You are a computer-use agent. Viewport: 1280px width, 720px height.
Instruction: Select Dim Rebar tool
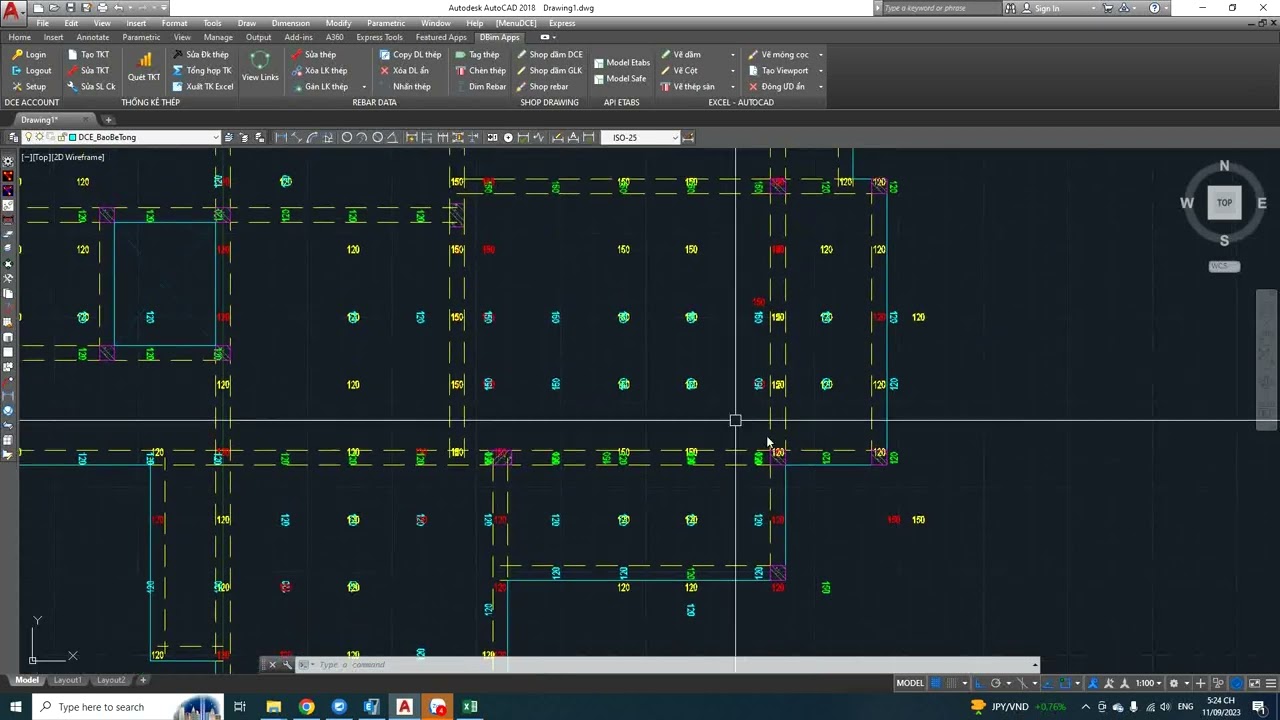(x=481, y=86)
